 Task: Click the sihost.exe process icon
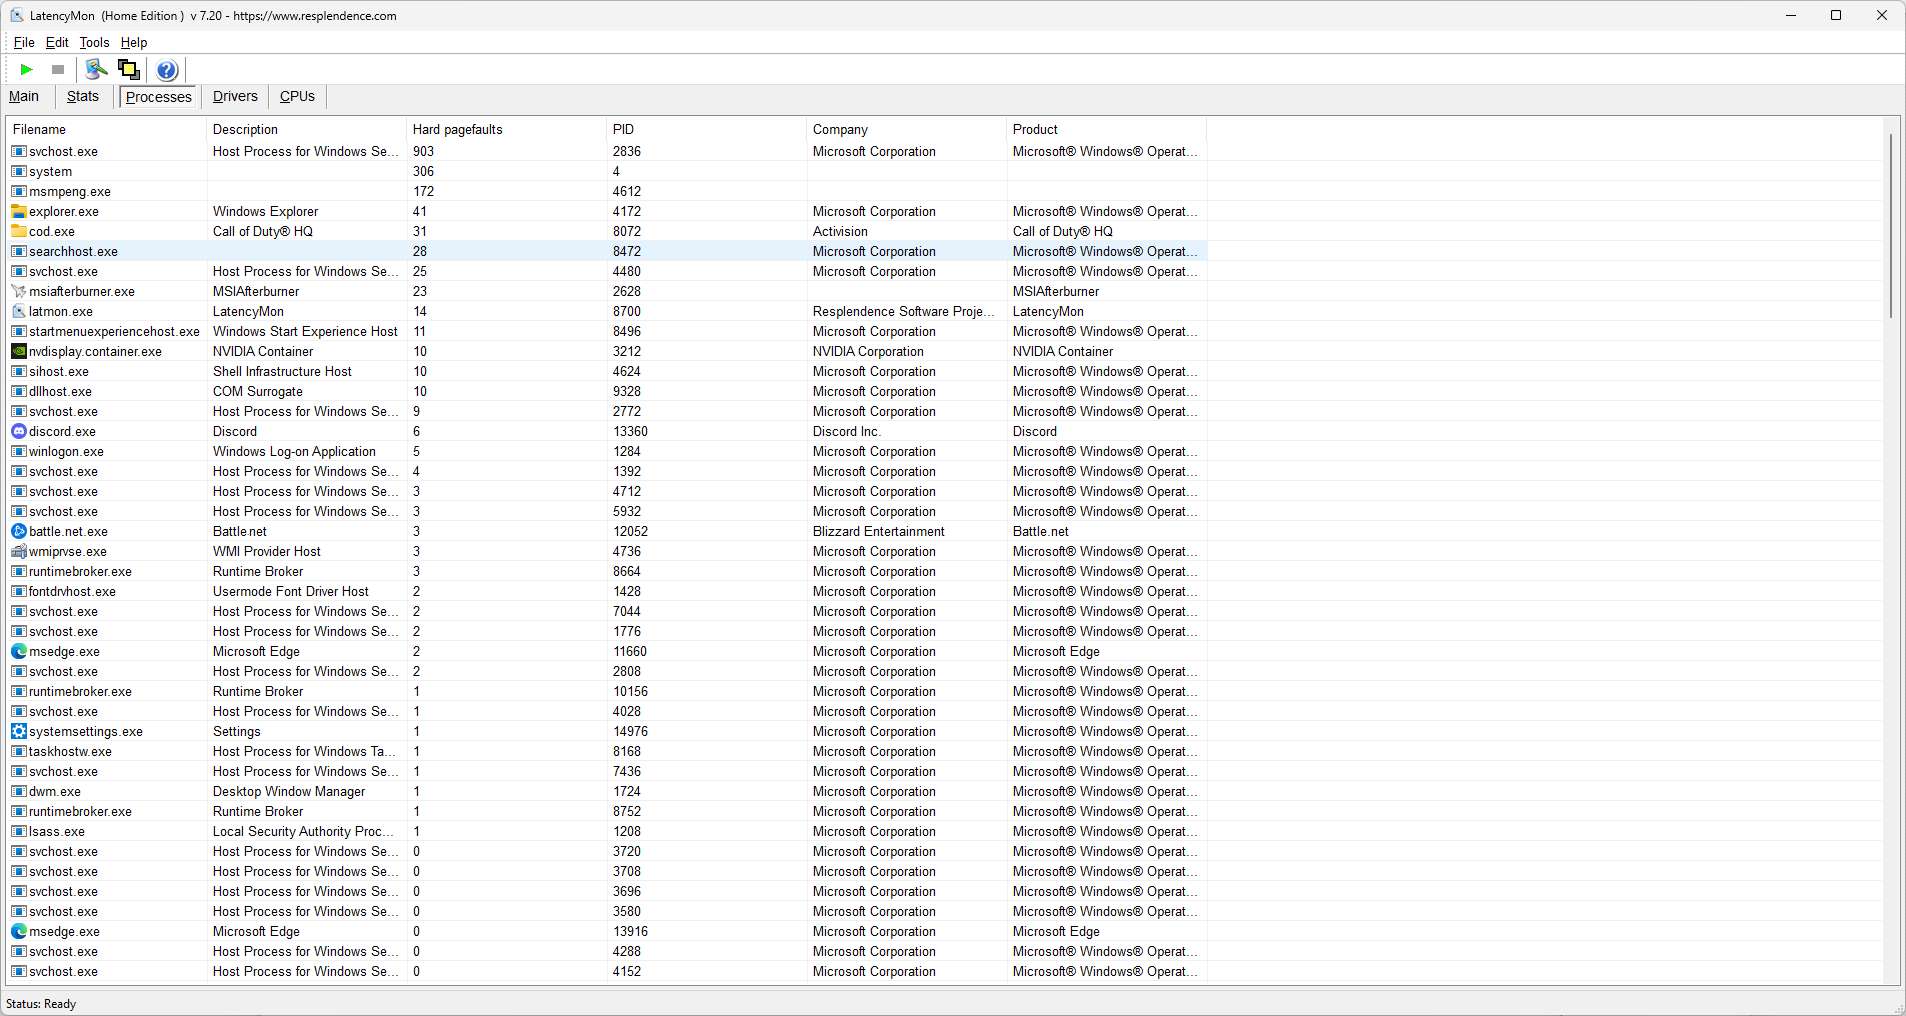point(19,371)
